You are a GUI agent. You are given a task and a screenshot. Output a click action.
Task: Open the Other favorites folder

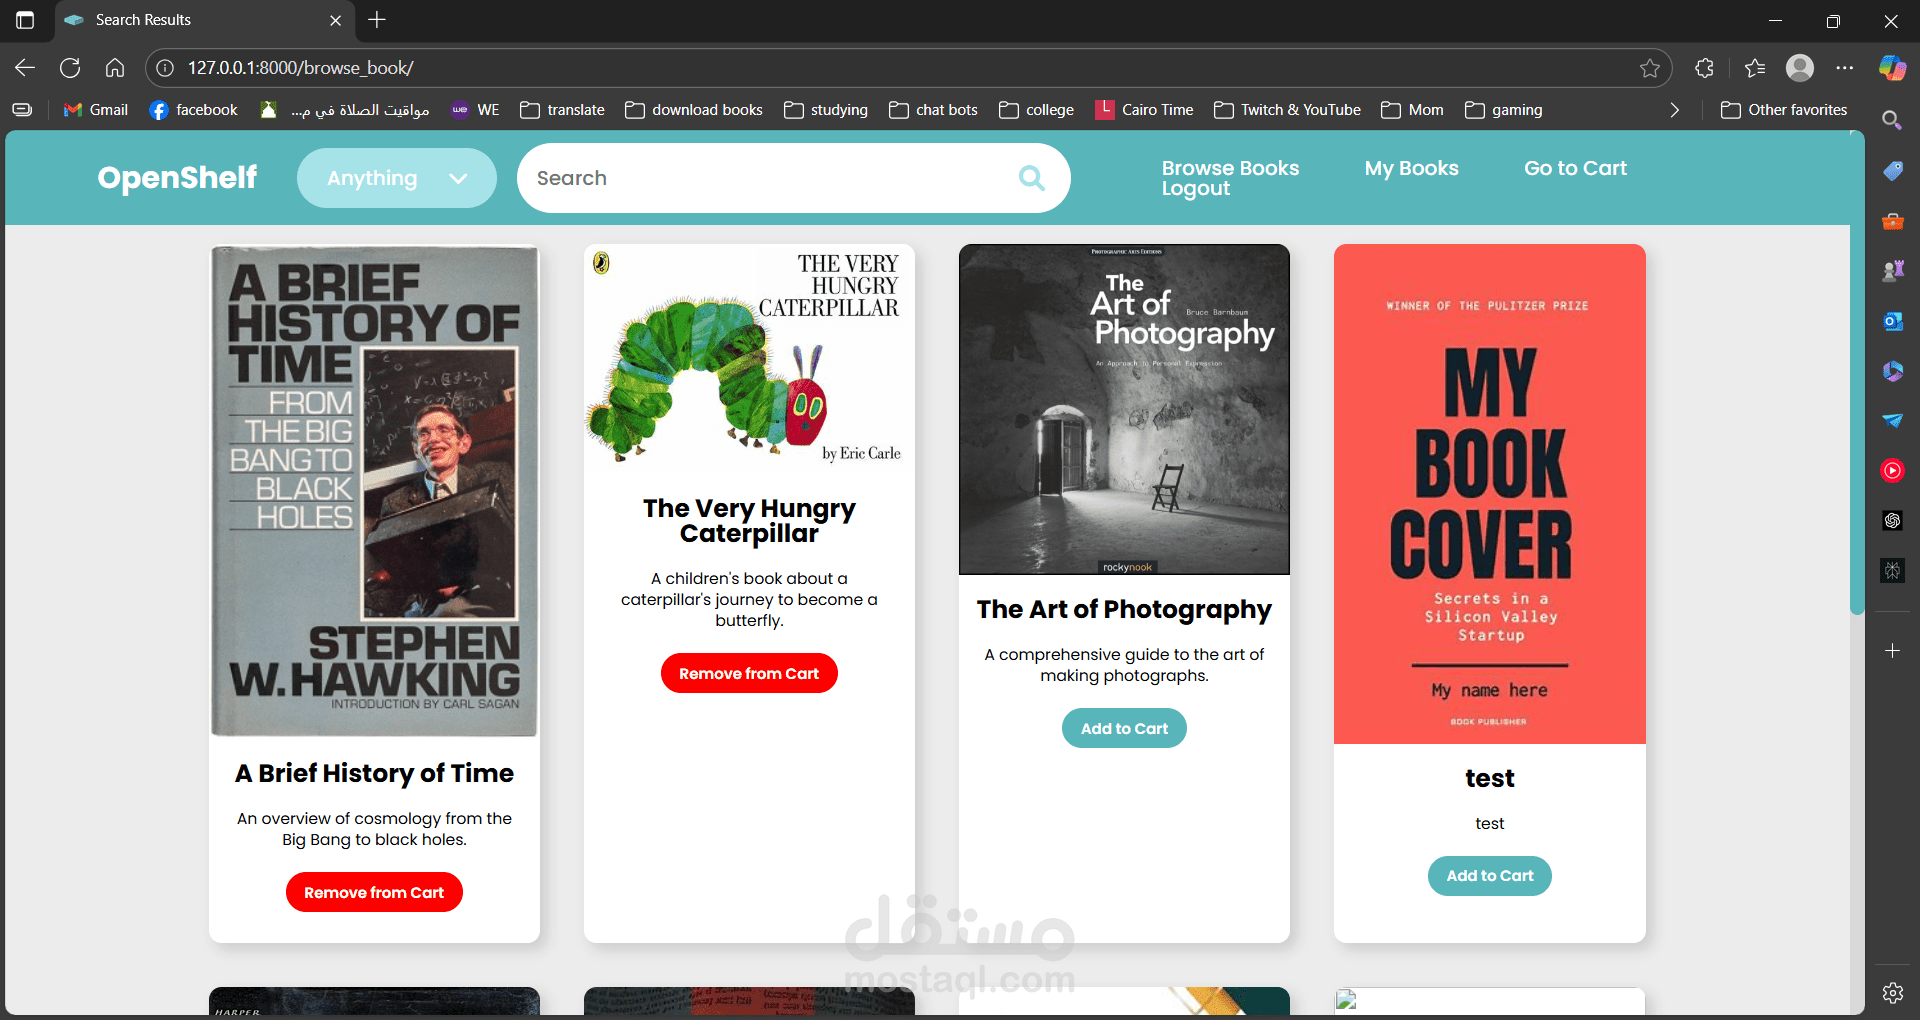coord(1784,110)
